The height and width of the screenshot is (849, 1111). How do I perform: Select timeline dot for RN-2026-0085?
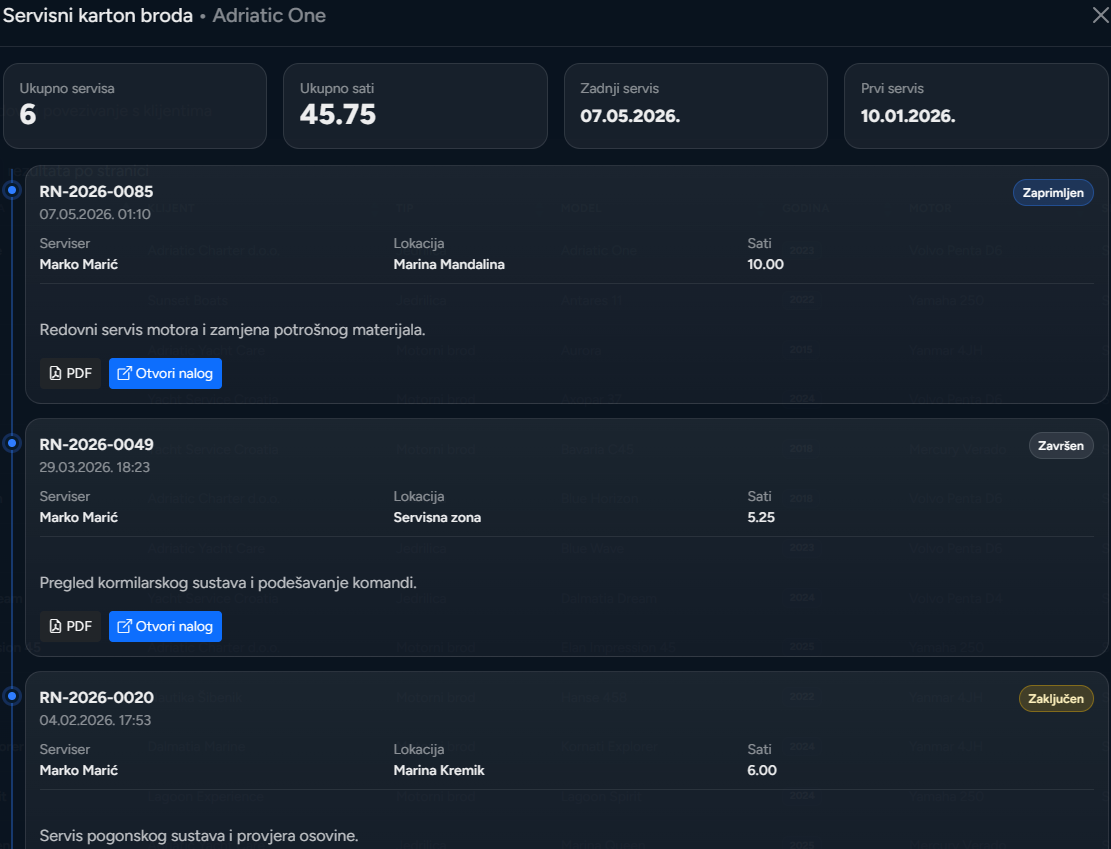tap(12, 190)
